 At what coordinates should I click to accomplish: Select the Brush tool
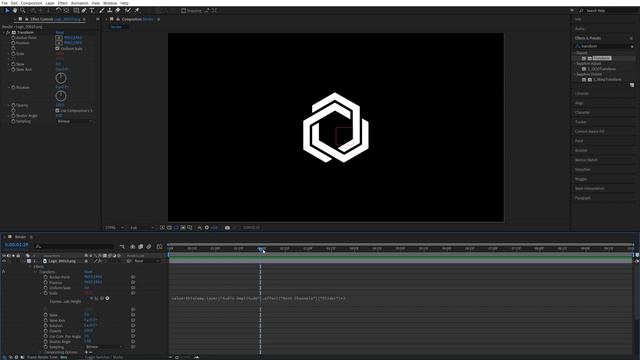coord(102,11)
